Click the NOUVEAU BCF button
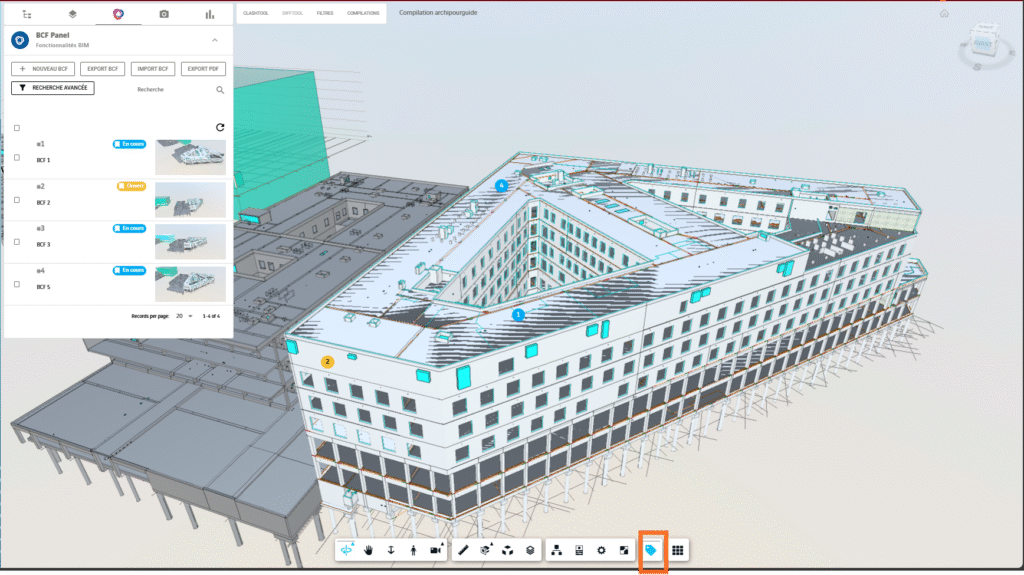This screenshot has width=1024, height=575. click(x=42, y=69)
